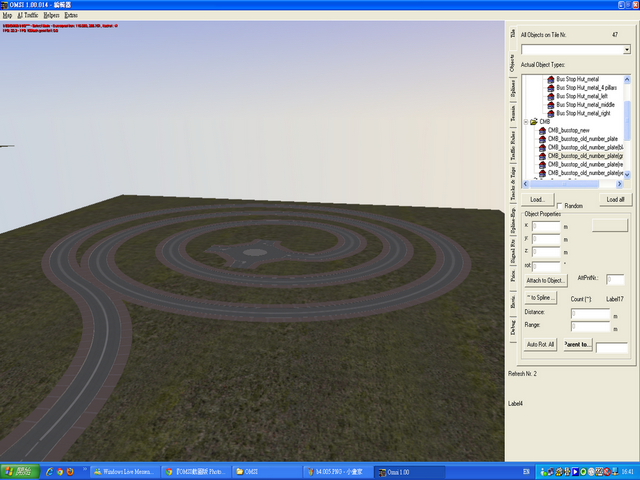This screenshot has height=480, width=640.
Task: Open the Map menu
Action: point(7,16)
